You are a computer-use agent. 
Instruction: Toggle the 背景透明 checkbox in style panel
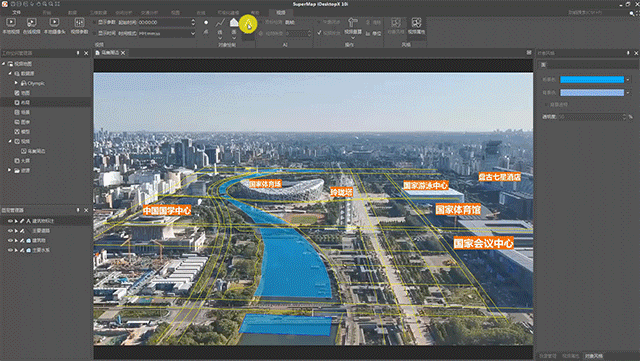pos(546,105)
